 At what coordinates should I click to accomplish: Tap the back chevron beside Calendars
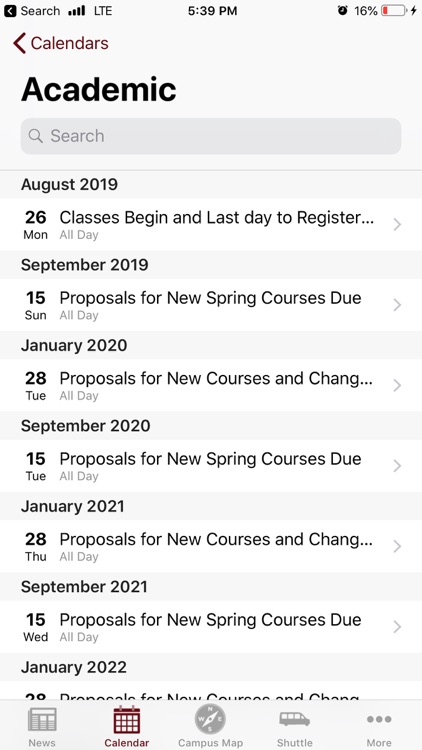(x=19, y=43)
